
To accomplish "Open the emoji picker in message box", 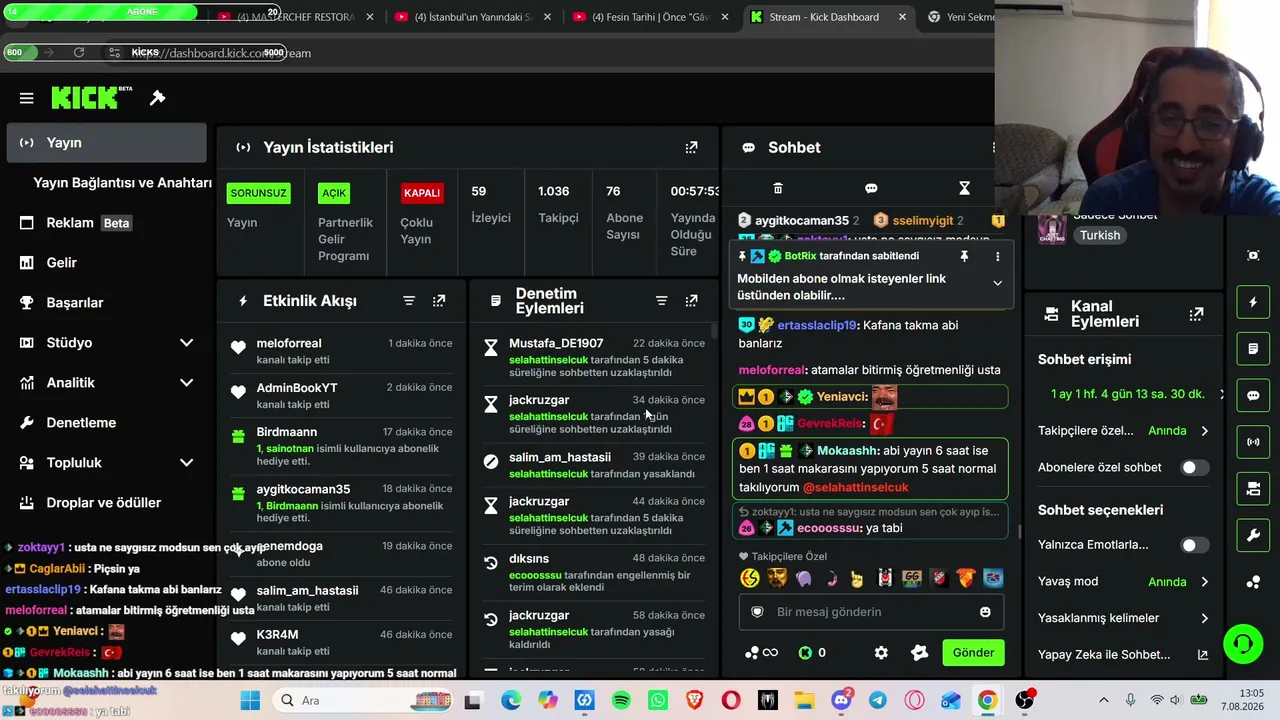I will tap(985, 612).
